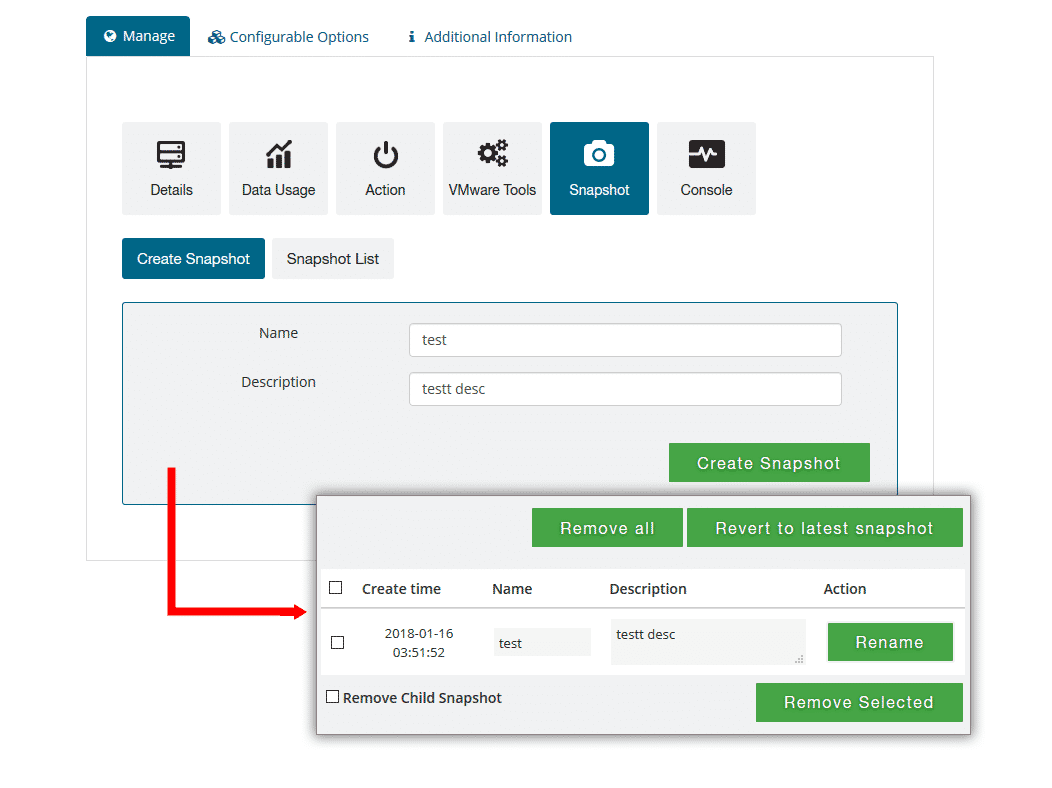Click the snapshot Name input field
Screen dimensions: 1052x788
625,340
